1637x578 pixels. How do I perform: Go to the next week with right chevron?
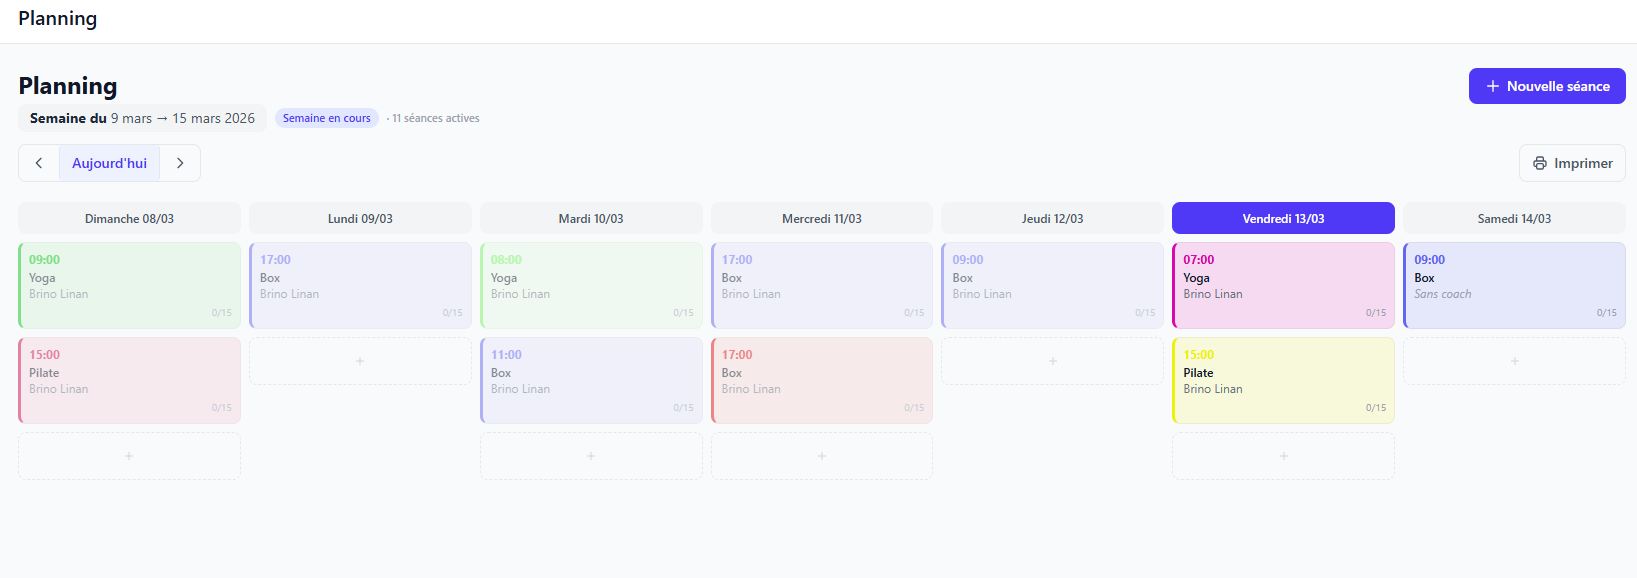click(180, 163)
